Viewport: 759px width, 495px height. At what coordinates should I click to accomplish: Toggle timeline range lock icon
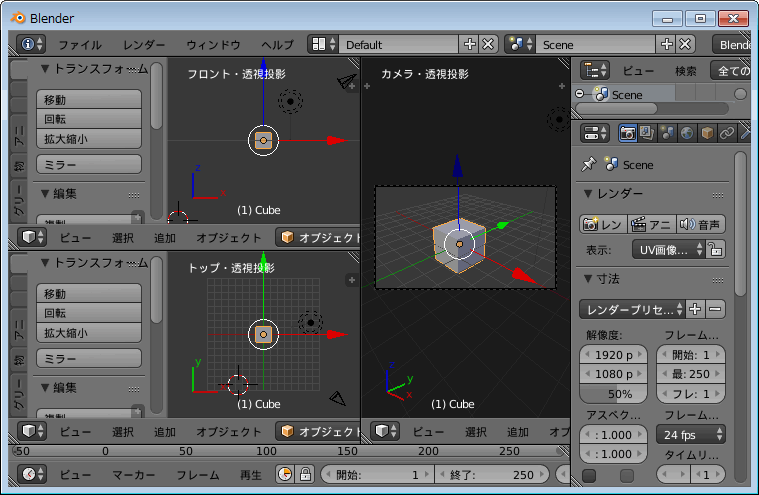(x=305, y=474)
